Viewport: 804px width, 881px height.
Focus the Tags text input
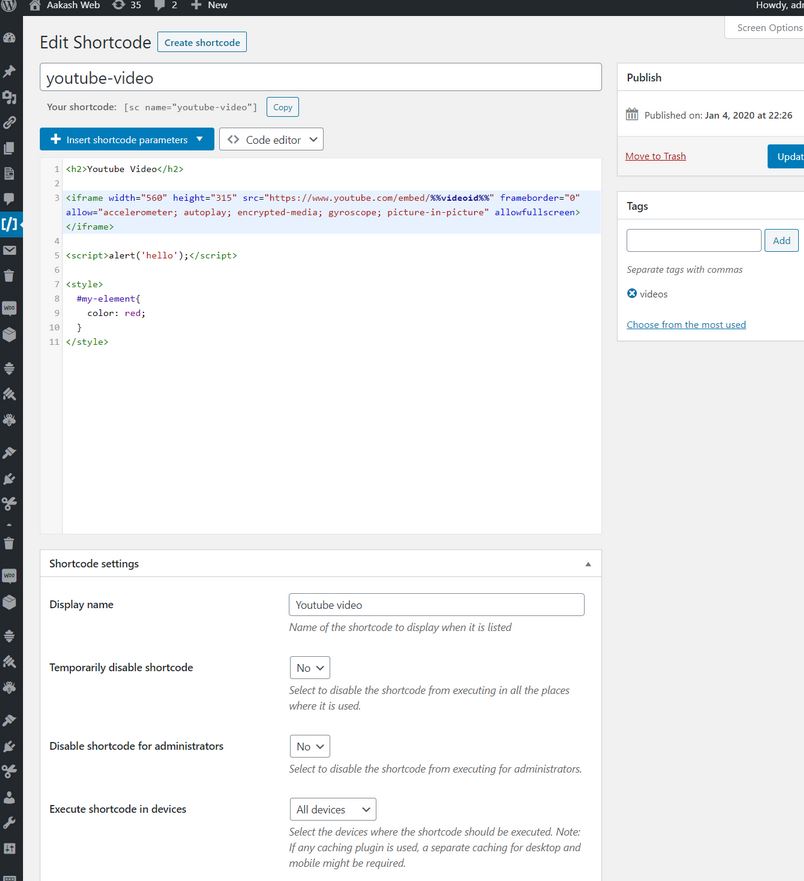694,240
